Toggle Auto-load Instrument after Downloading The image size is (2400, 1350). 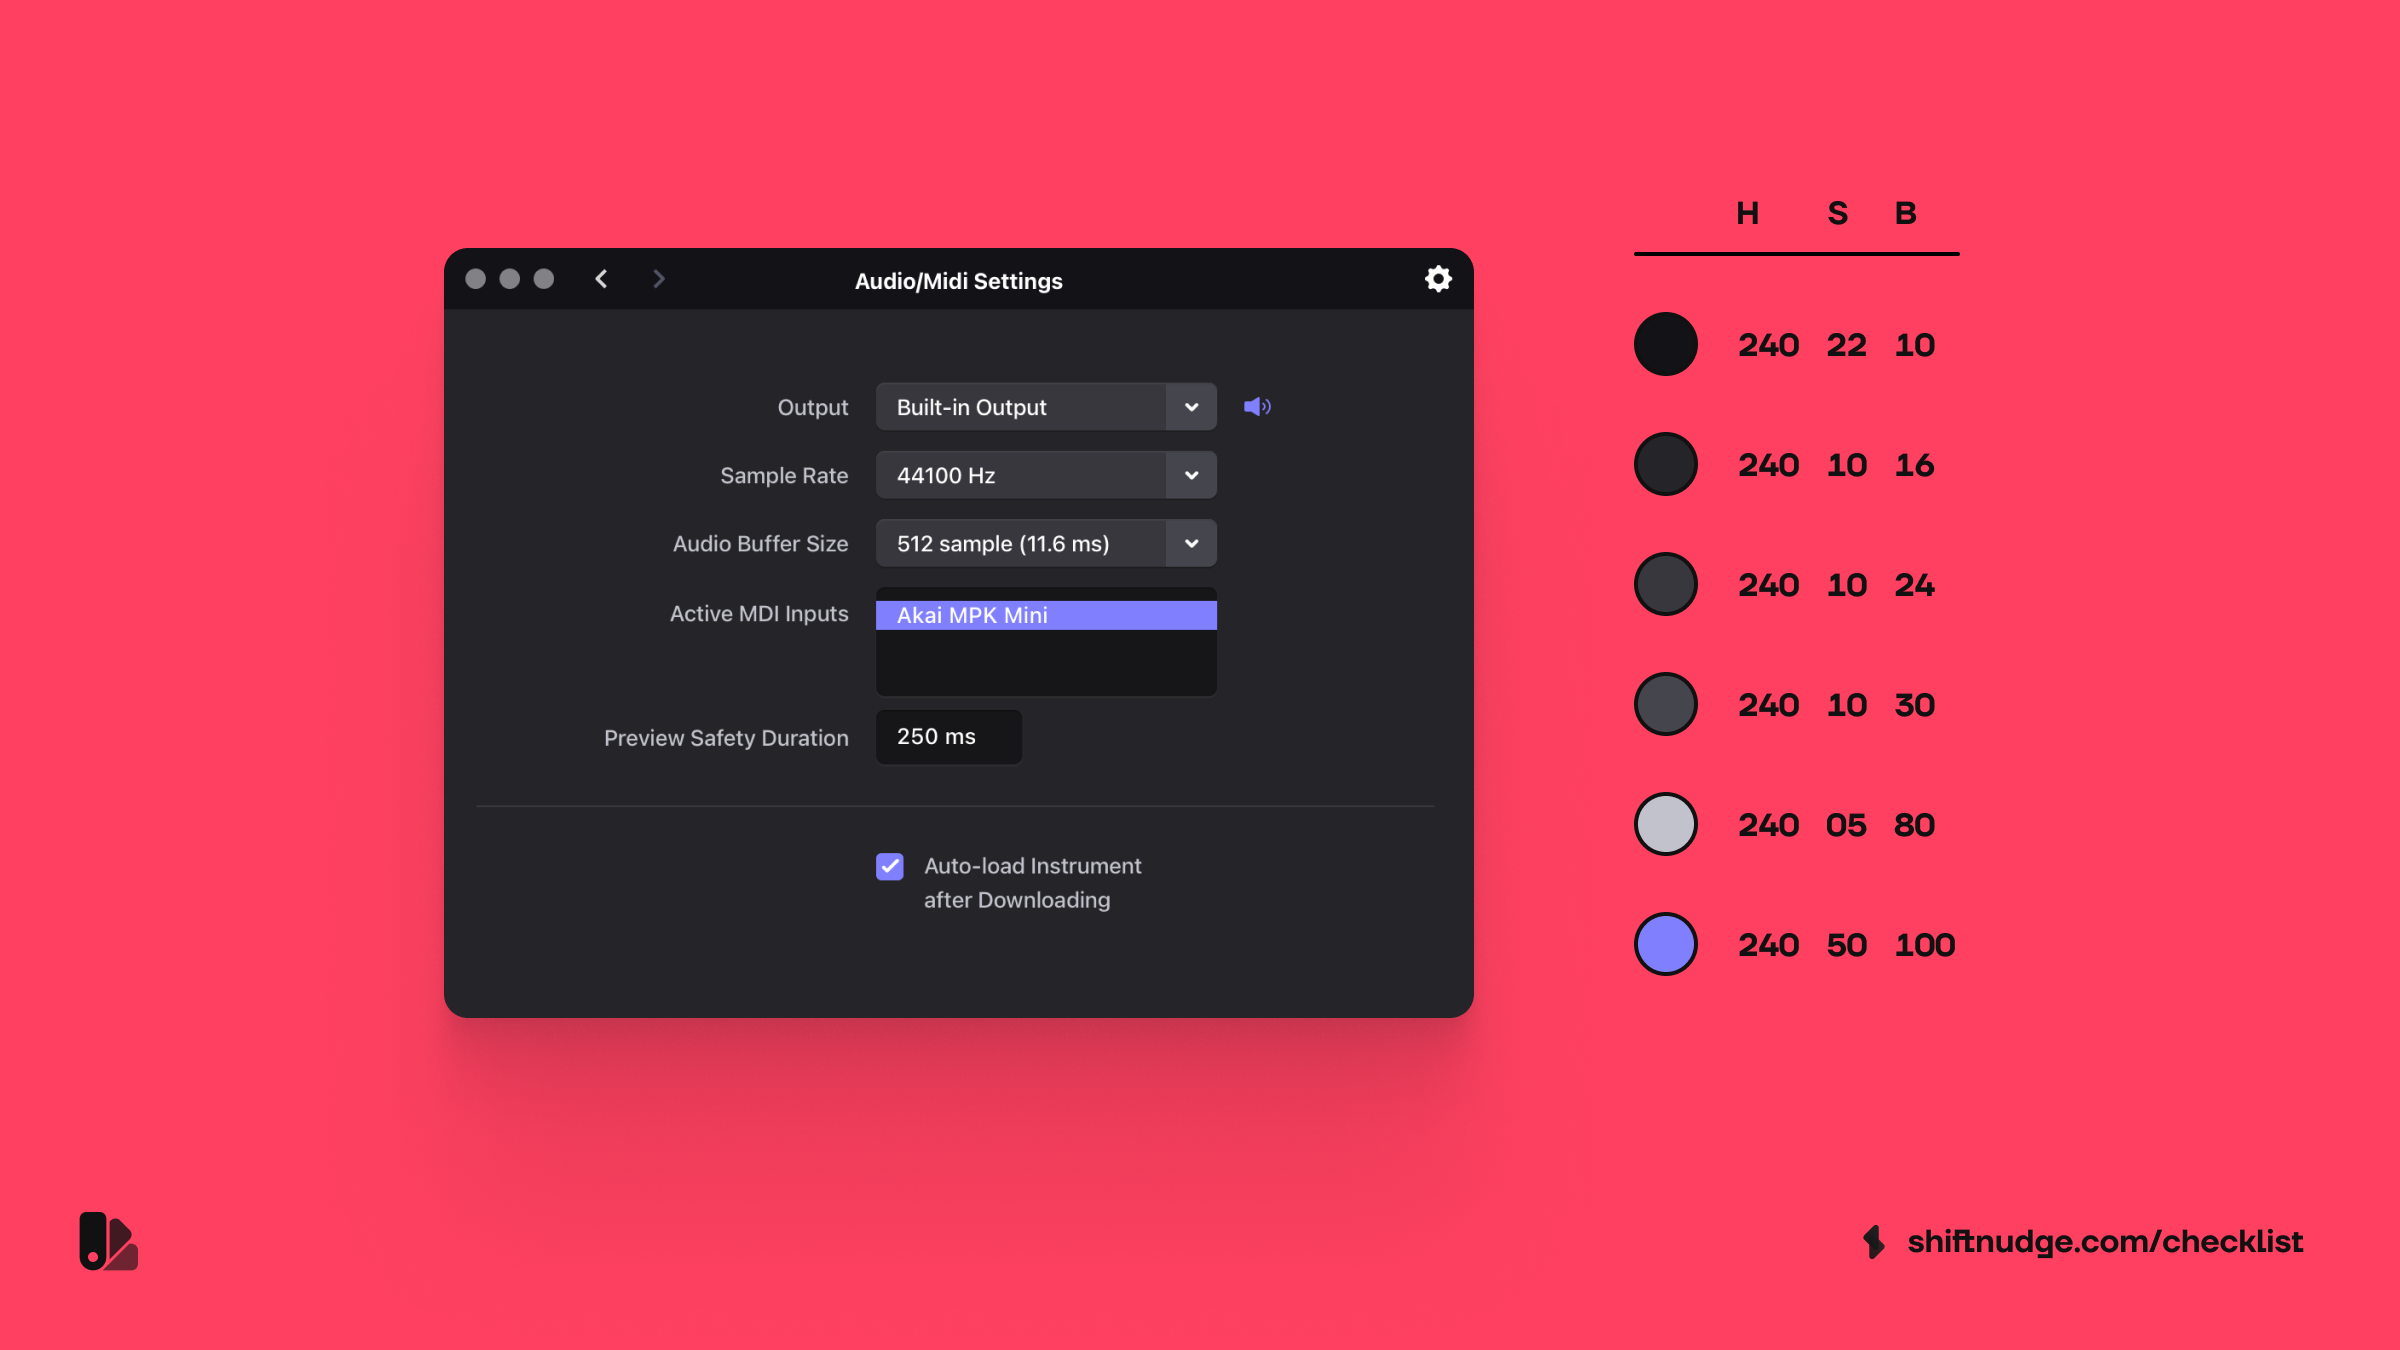click(x=889, y=866)
